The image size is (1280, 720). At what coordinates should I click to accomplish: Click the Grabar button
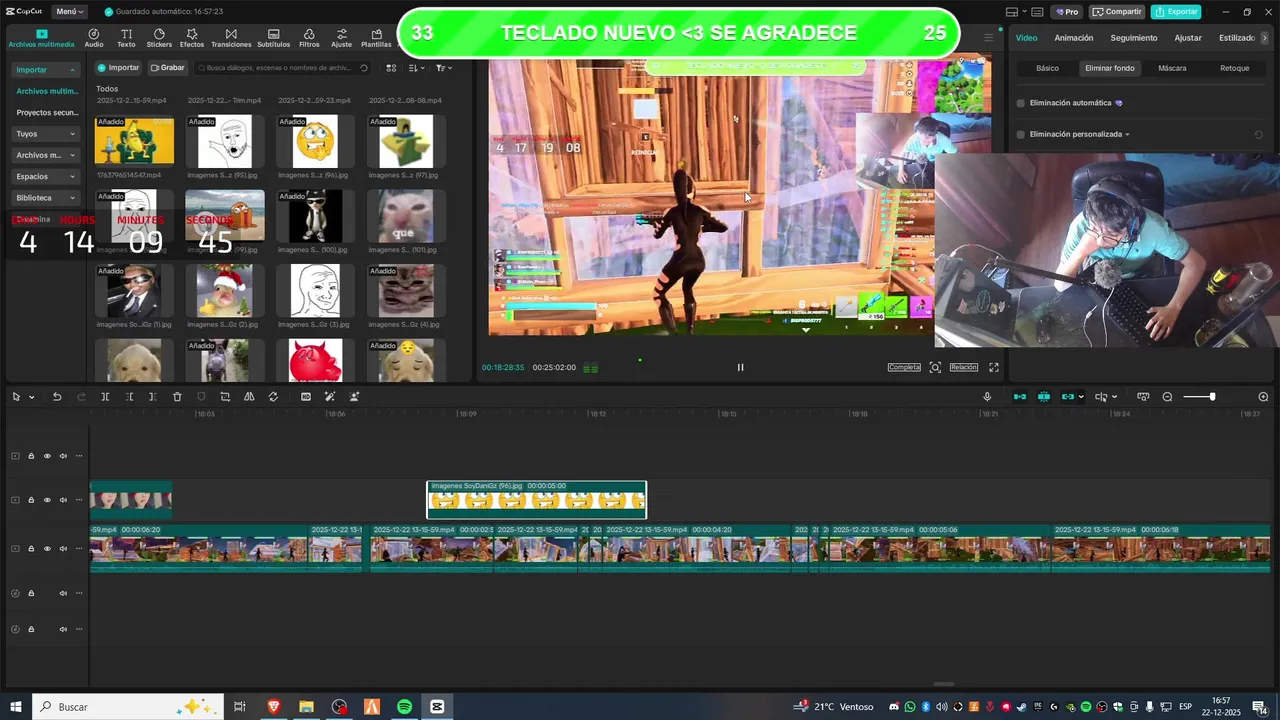pos(167,68)
